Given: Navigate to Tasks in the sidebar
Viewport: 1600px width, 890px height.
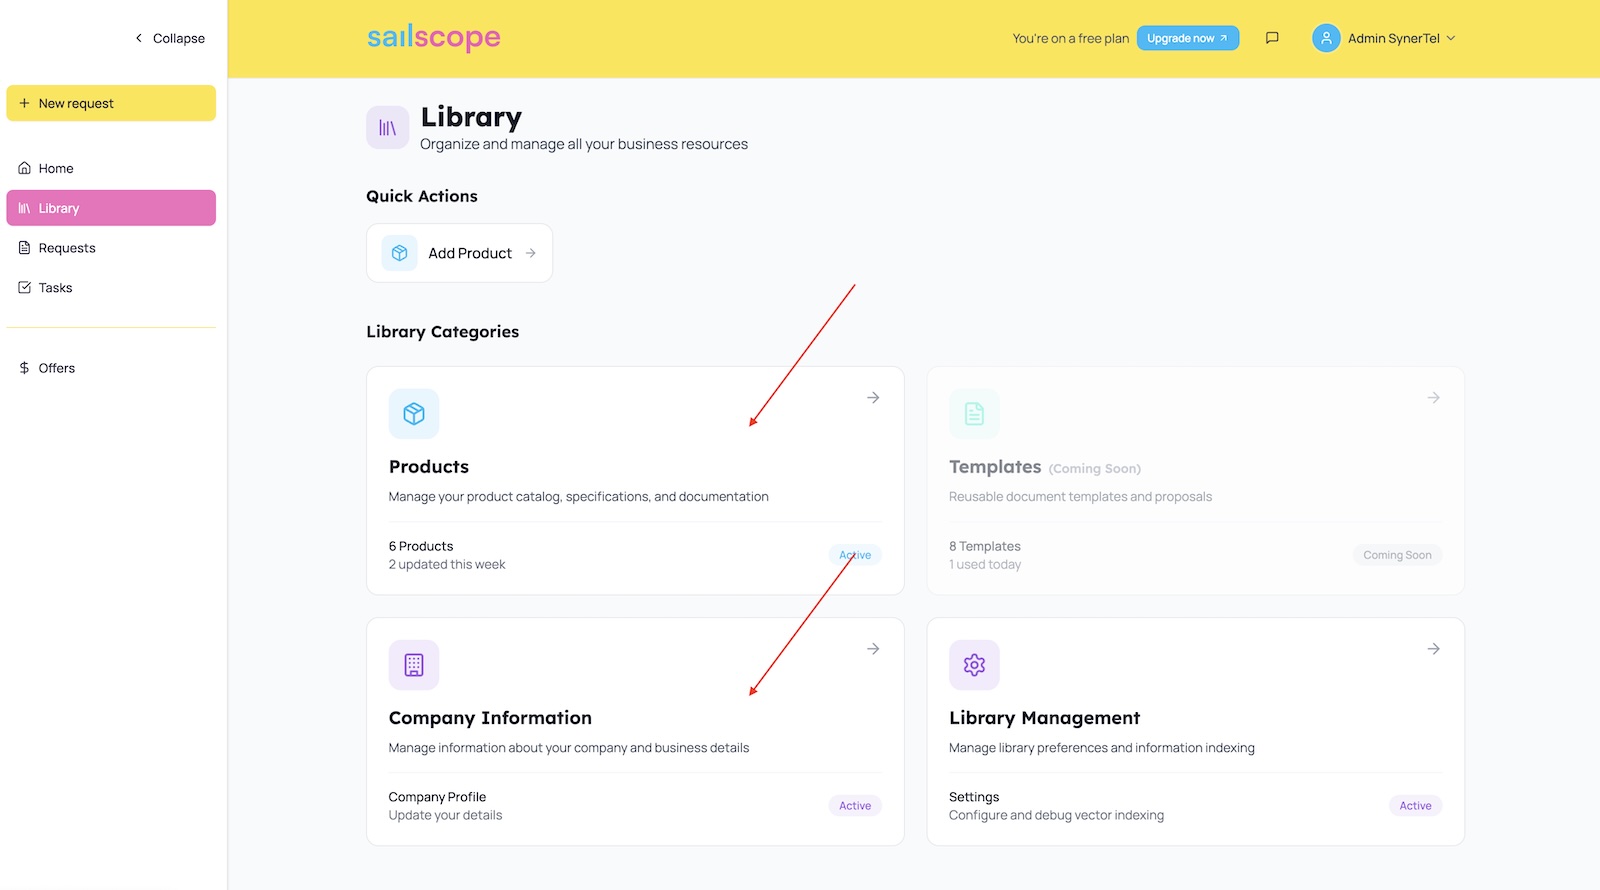Looking at the screenshot, I should pyautogui.click(x=56, y=288).
